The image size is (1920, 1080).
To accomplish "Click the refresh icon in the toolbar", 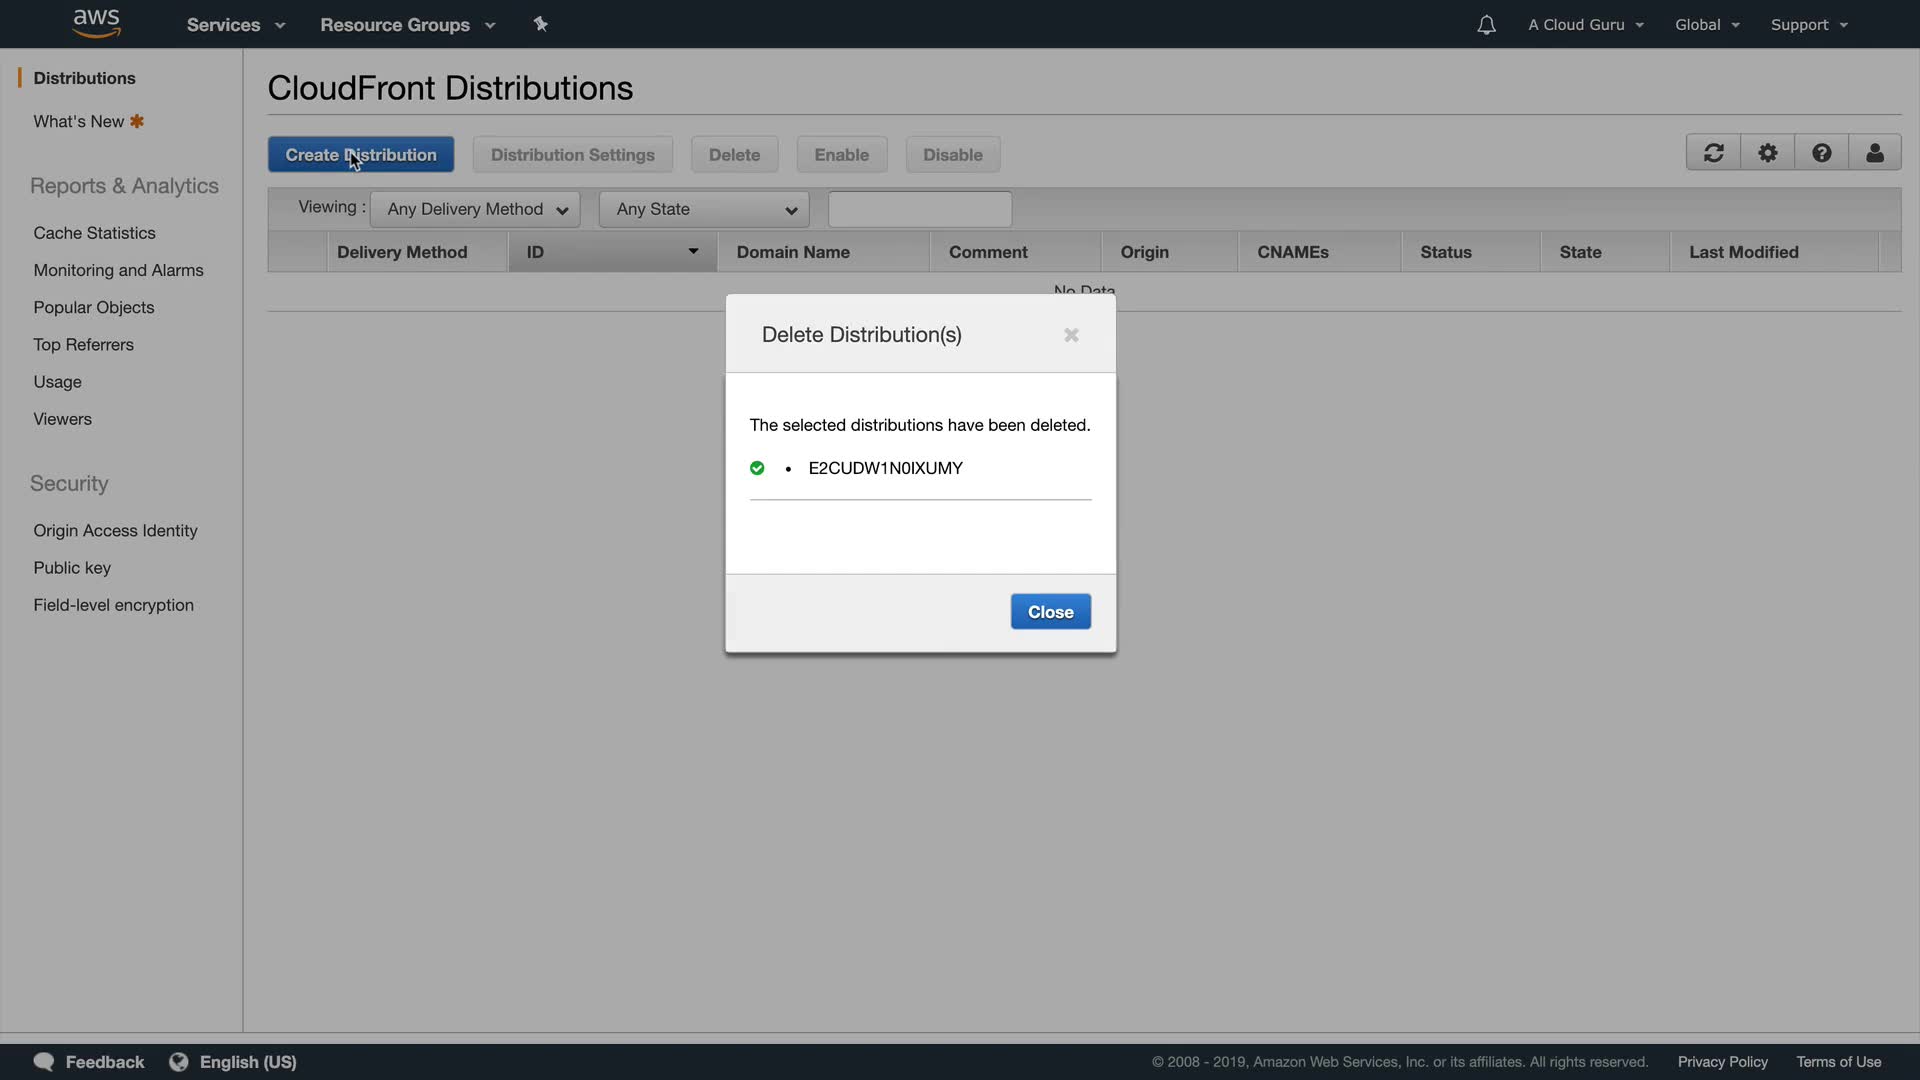I will click(1713, 153).
